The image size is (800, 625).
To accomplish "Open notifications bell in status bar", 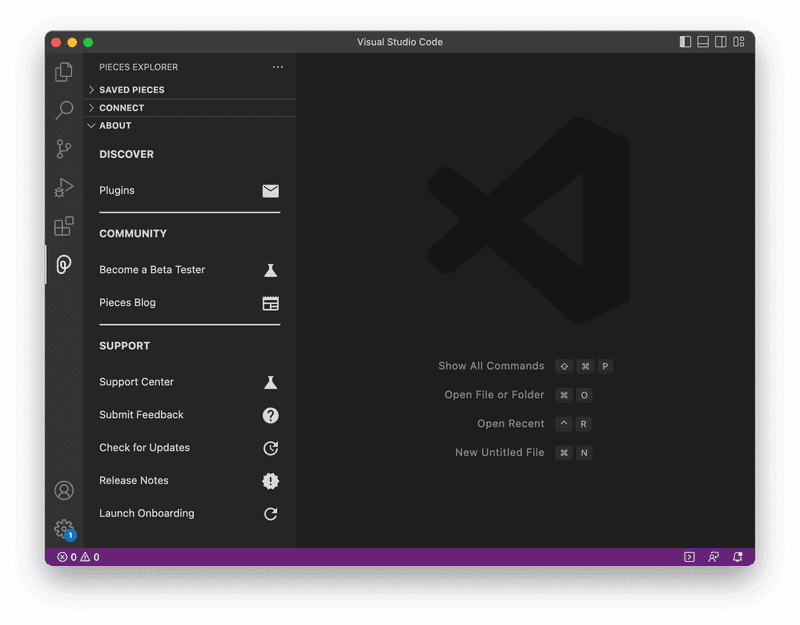I will (x=737, y=557).
